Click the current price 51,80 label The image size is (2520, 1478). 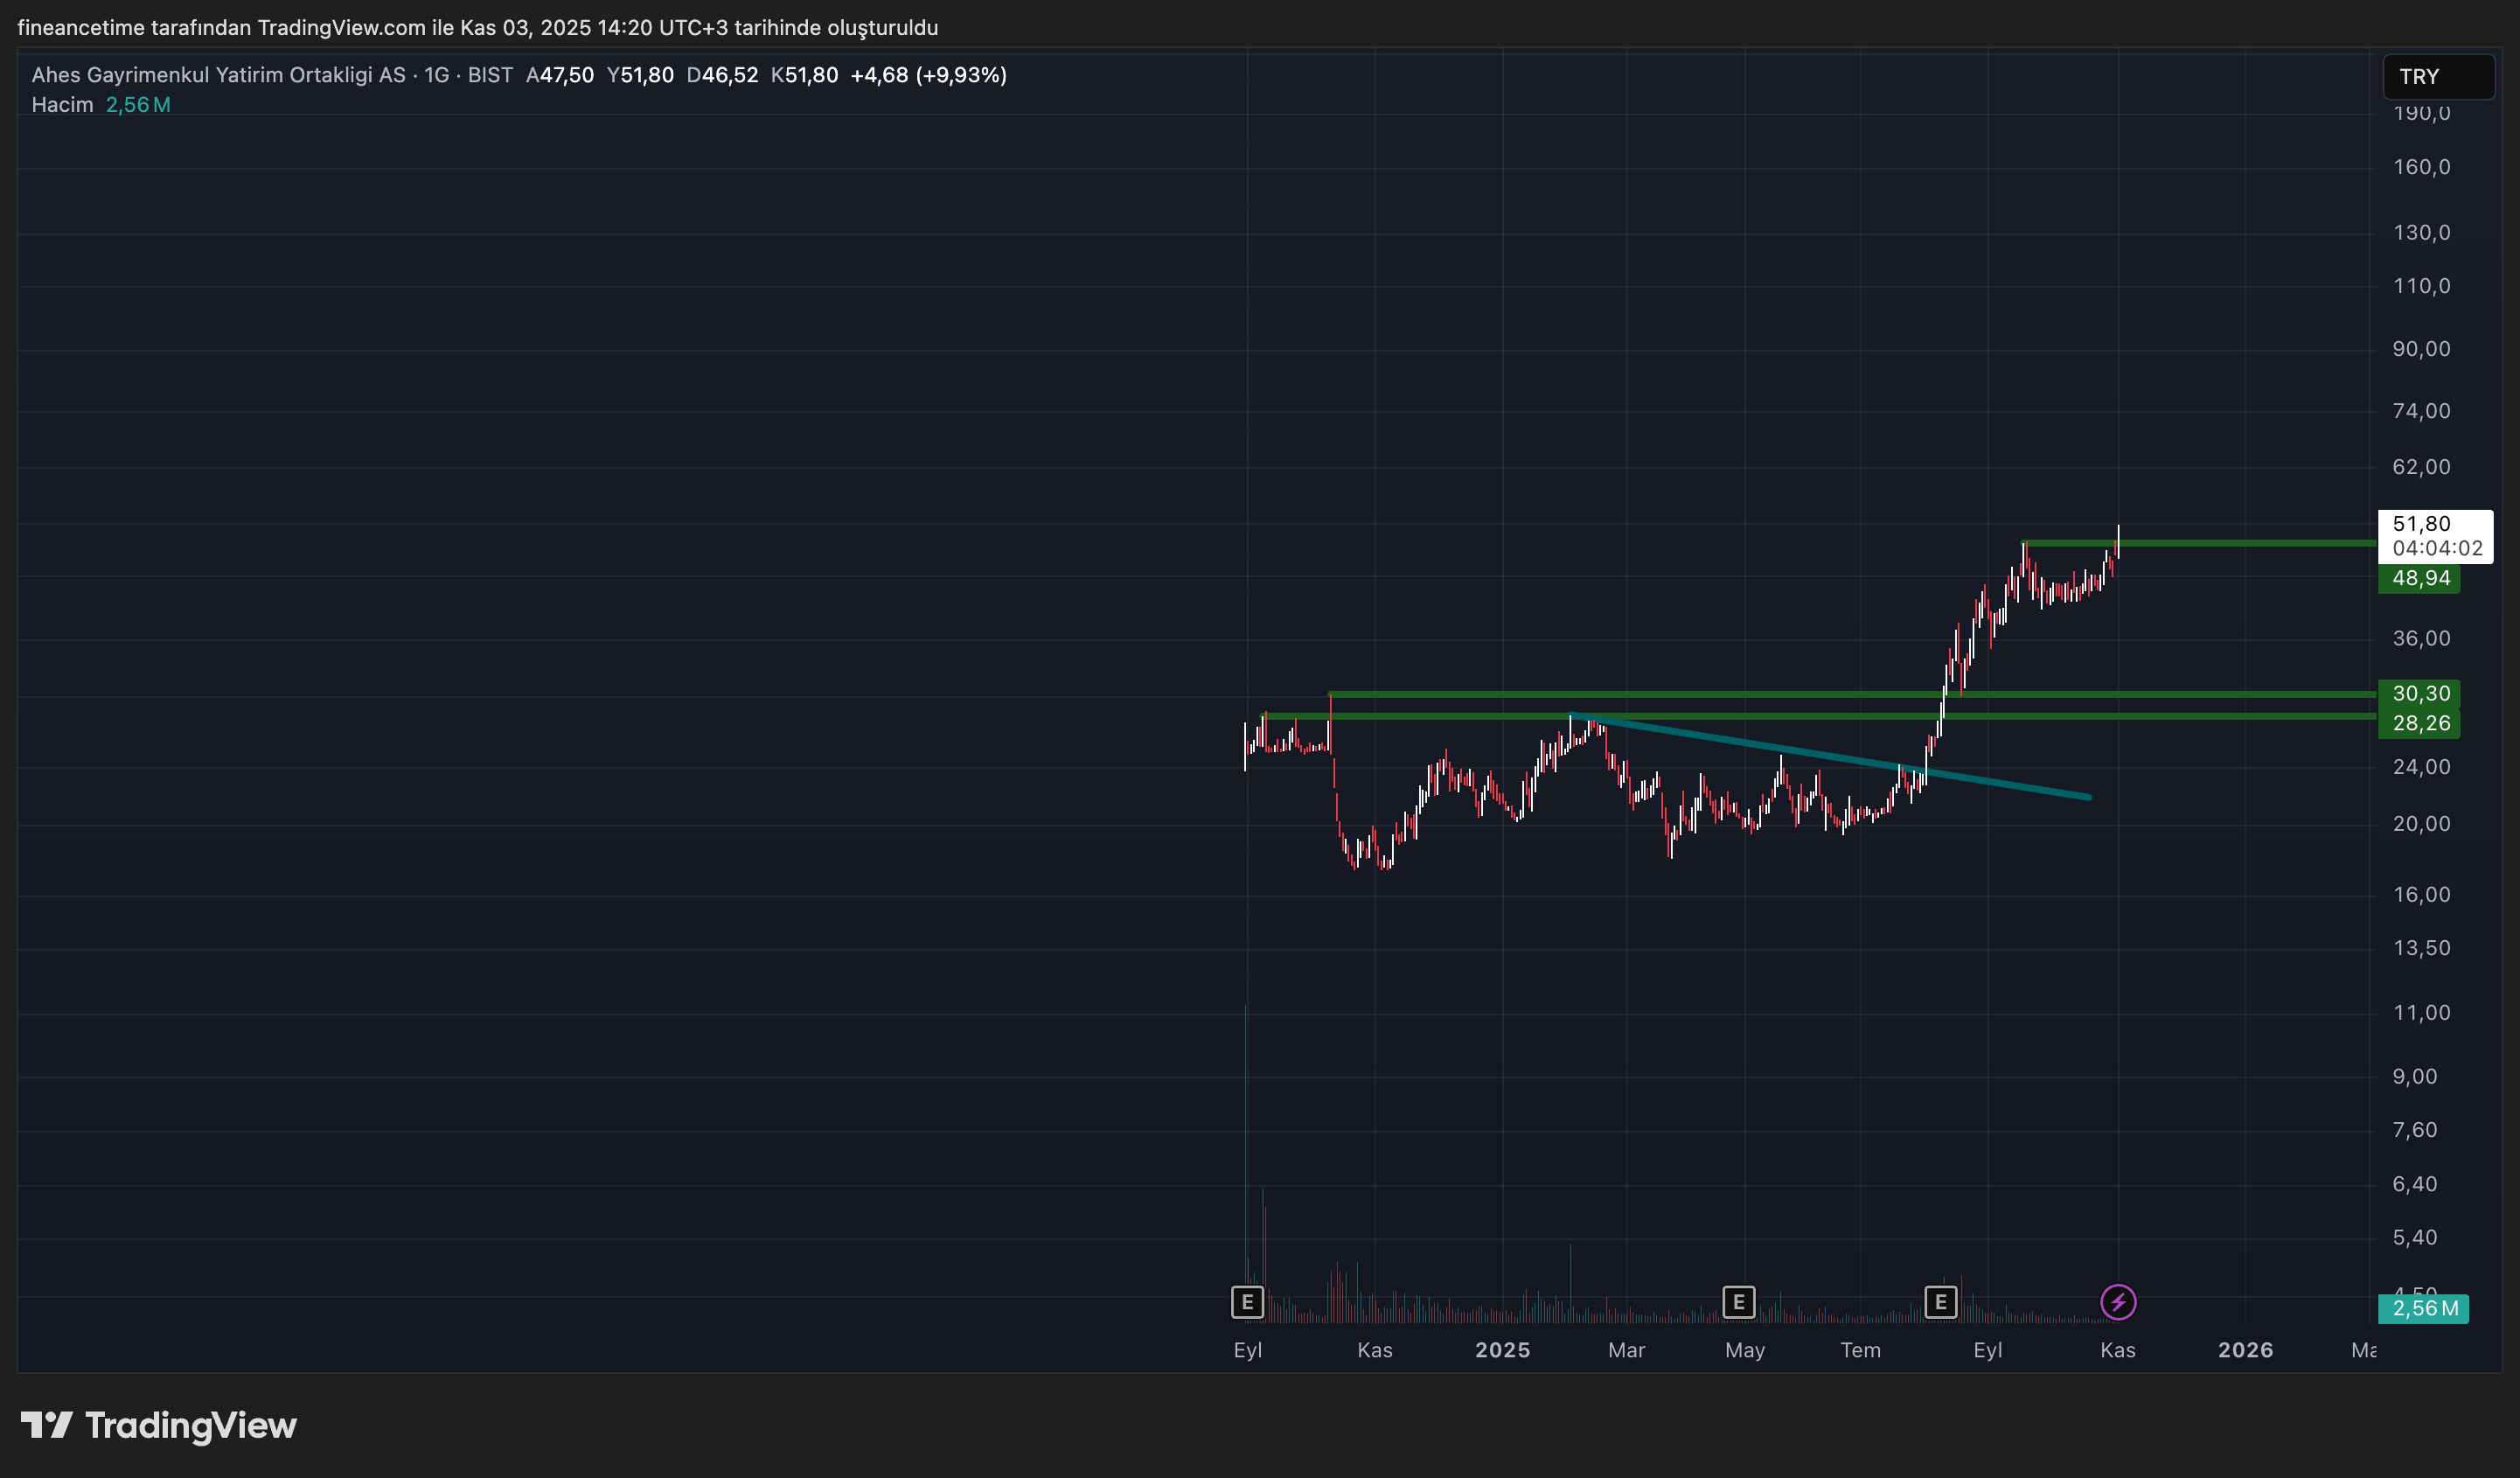tap(2422, 524)
